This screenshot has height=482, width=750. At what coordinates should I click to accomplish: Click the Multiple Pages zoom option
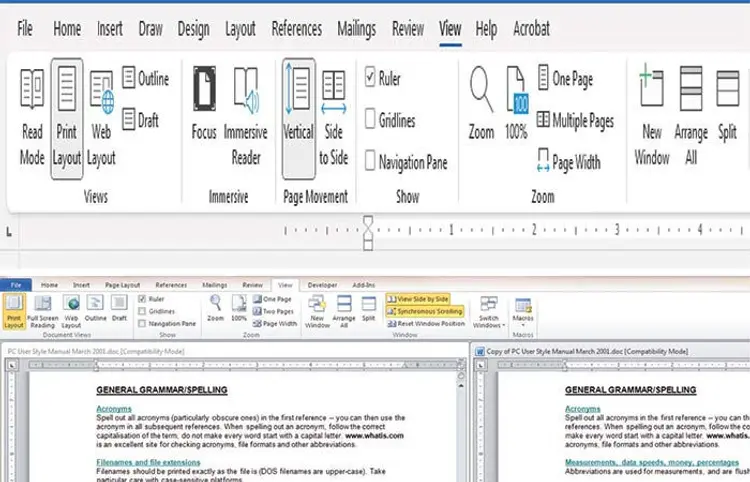click(575, 121)
